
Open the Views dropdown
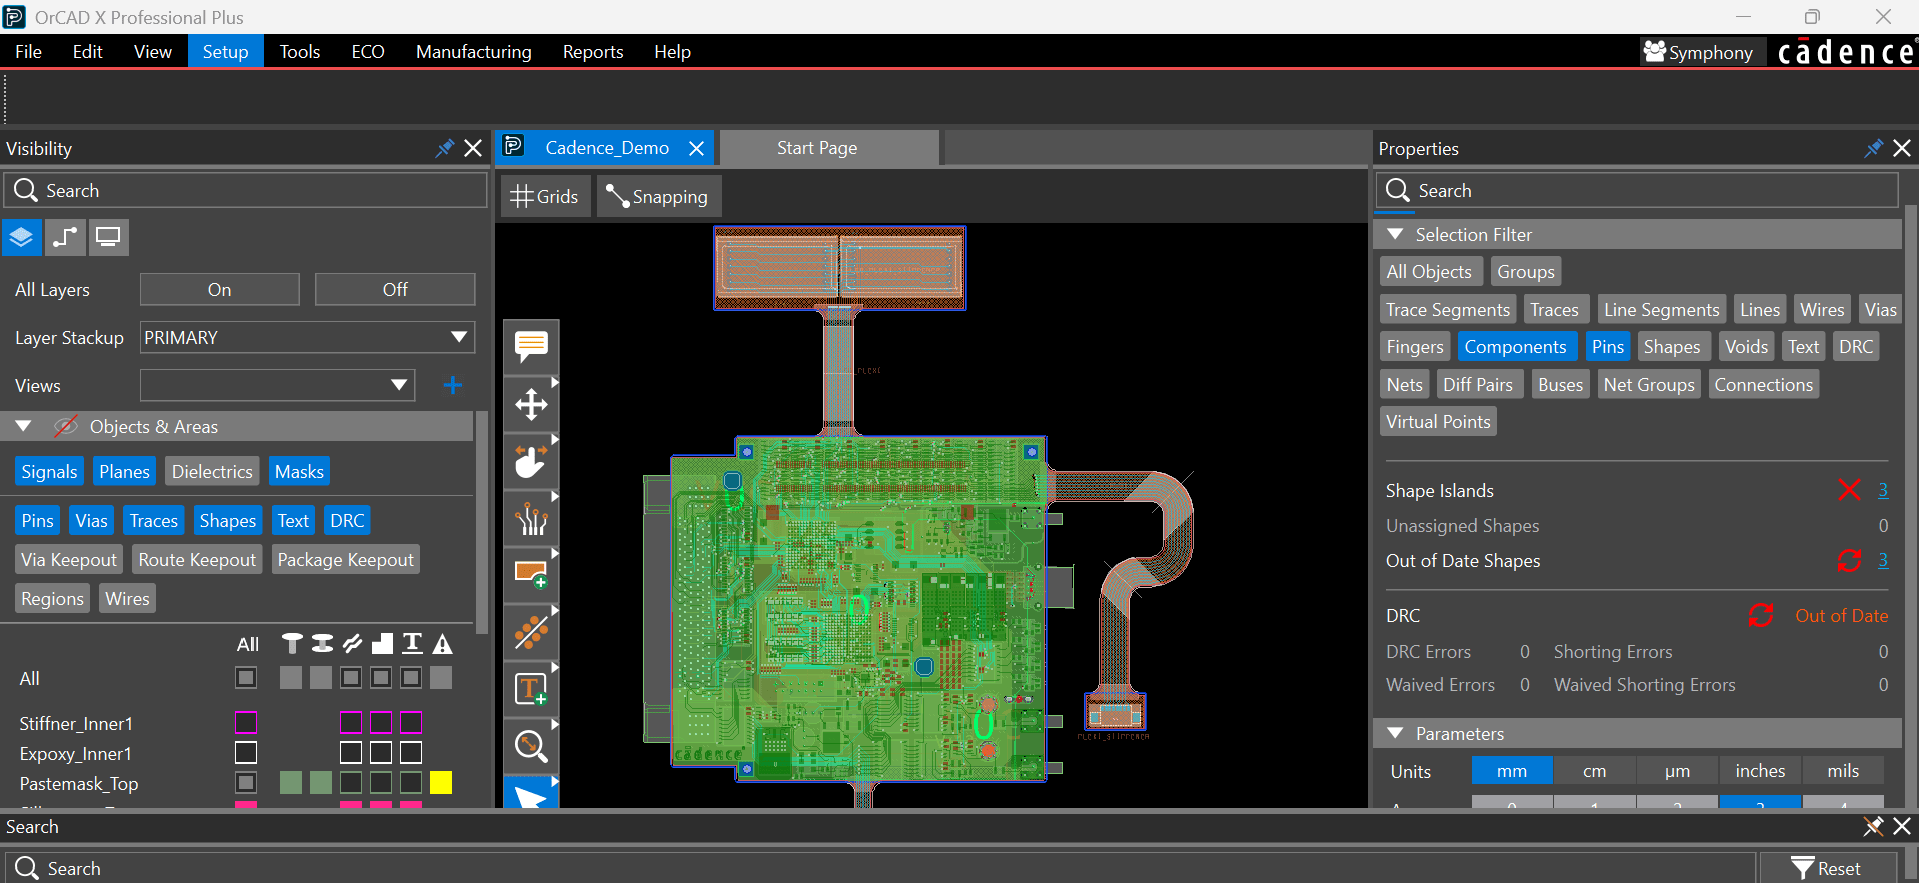pyautogui.click(x=277, y=385)
